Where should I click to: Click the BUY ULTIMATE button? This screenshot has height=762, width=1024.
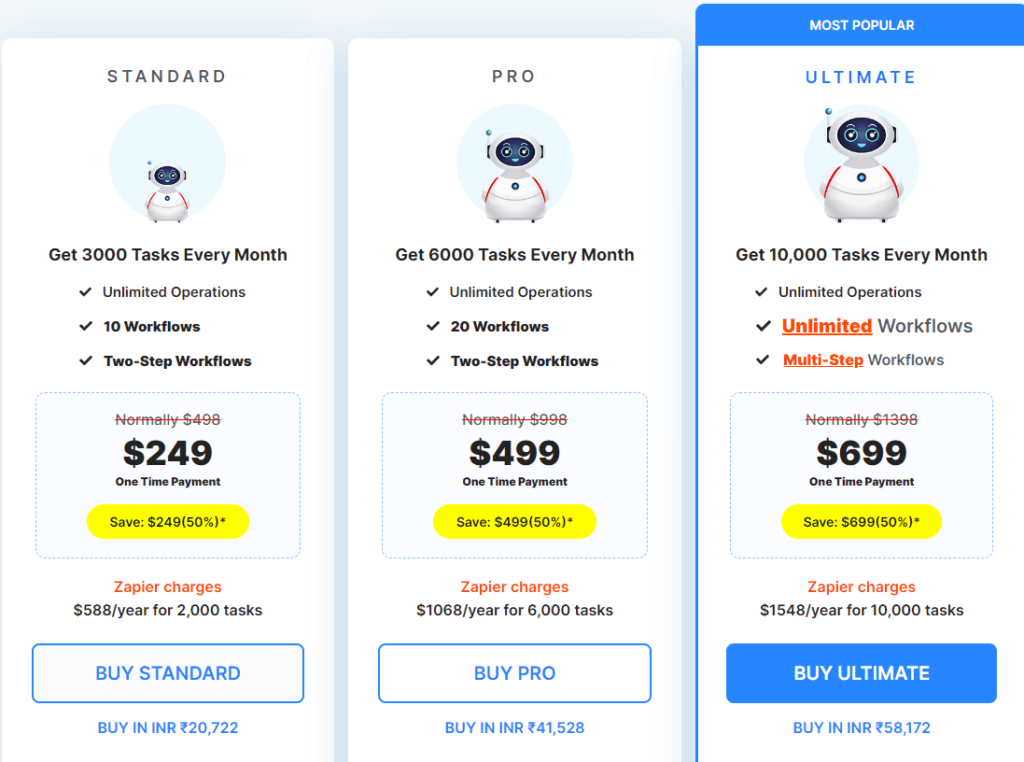(861, 673)
